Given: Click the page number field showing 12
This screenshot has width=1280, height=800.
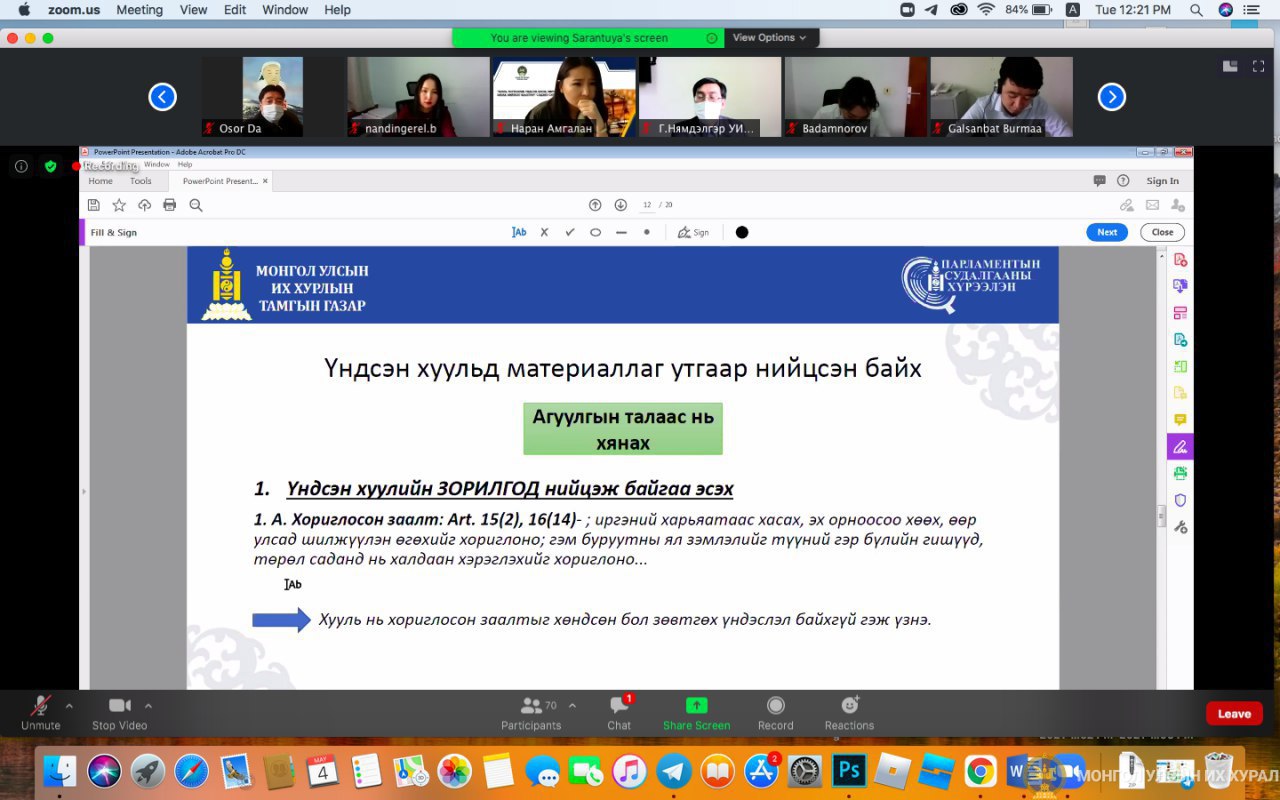Looking at the screenshot, I should (647, 205).
